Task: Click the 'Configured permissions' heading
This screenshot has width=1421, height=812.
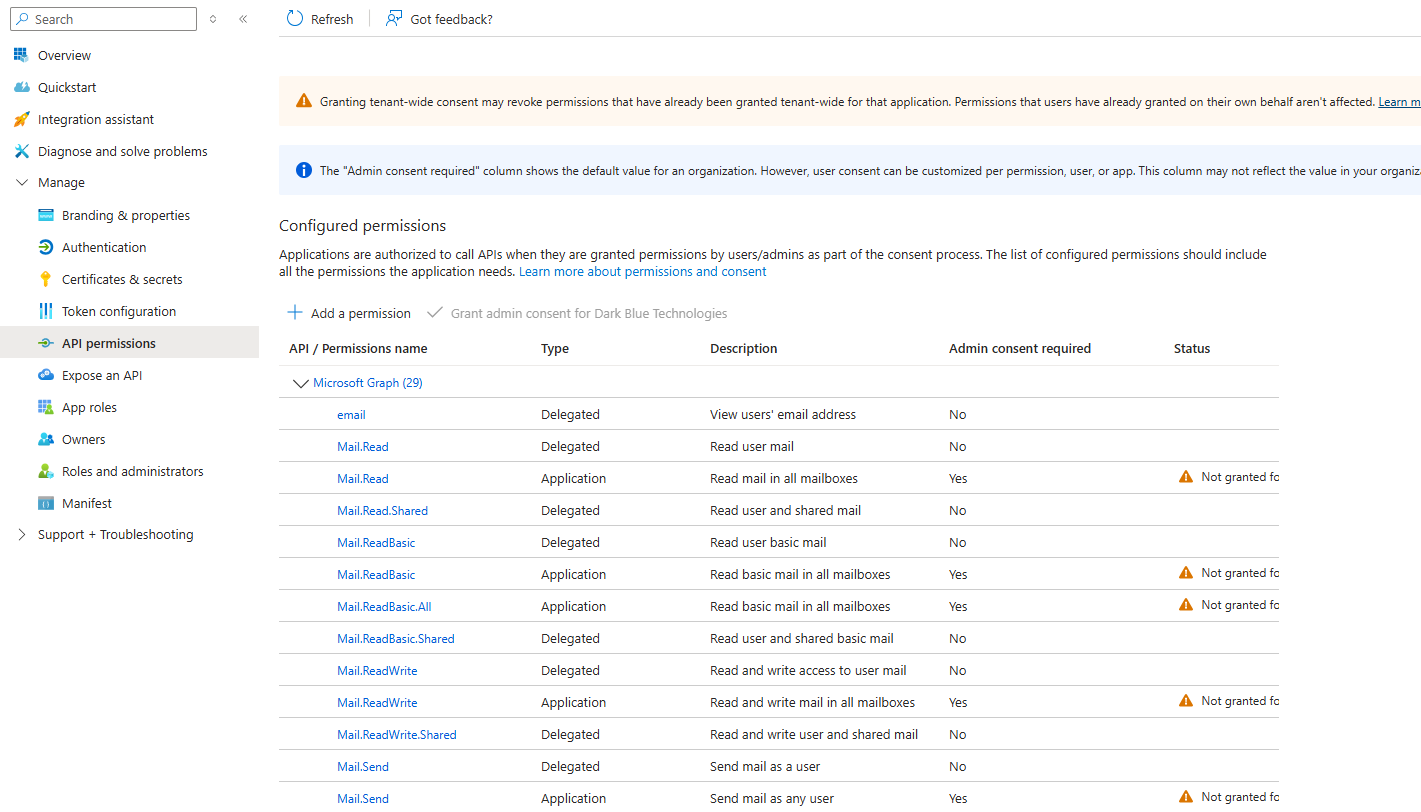Action: pos(363,226)
